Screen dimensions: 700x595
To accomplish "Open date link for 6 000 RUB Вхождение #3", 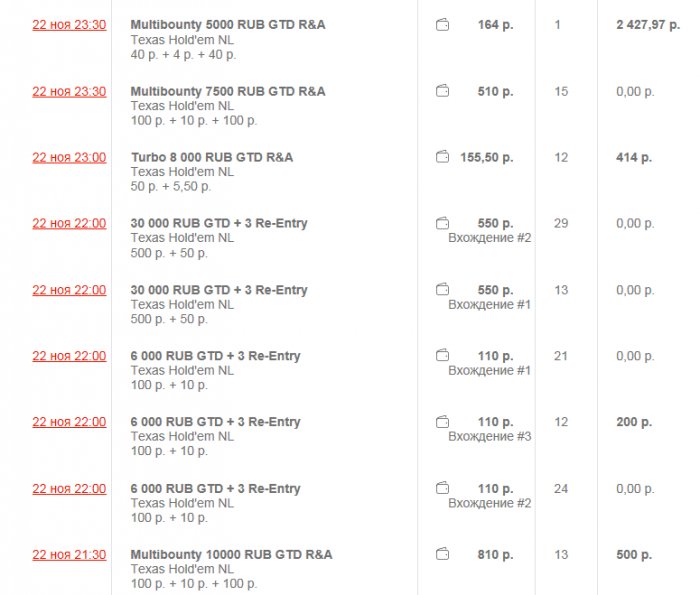I will [x=69, y=422].
